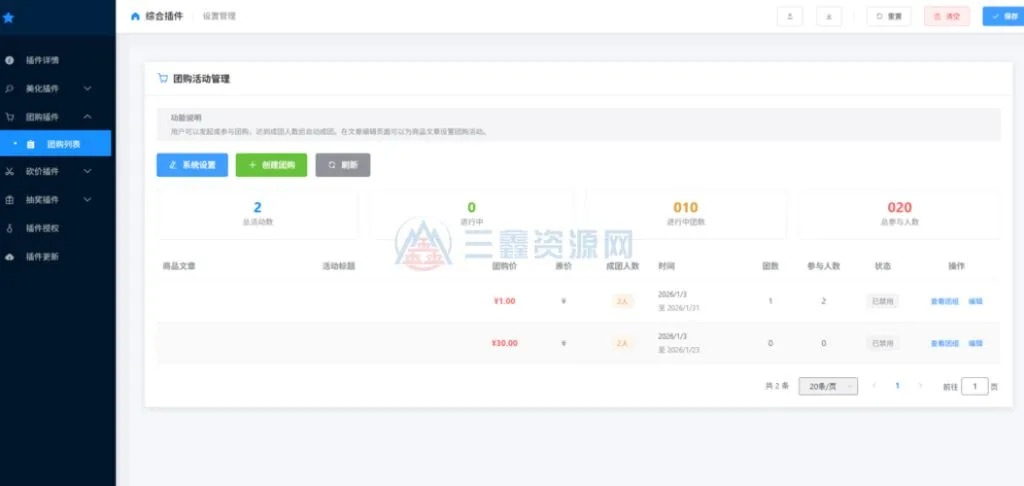This screenshot has height=486, width=1024.
Task: Click the download icon button in top bar
Action: coord(828,17)
